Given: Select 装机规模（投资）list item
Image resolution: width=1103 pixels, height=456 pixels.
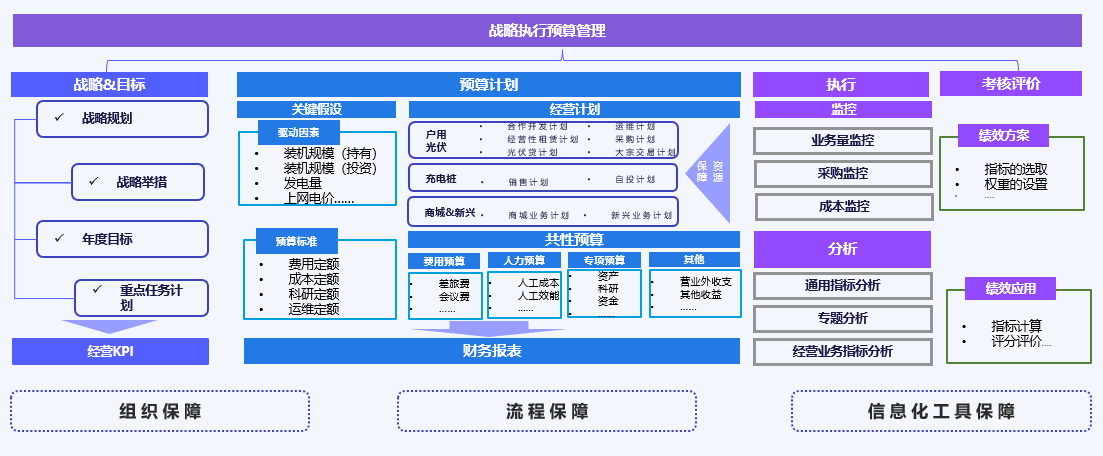Looking at the screenshot, I should (330, 168).
